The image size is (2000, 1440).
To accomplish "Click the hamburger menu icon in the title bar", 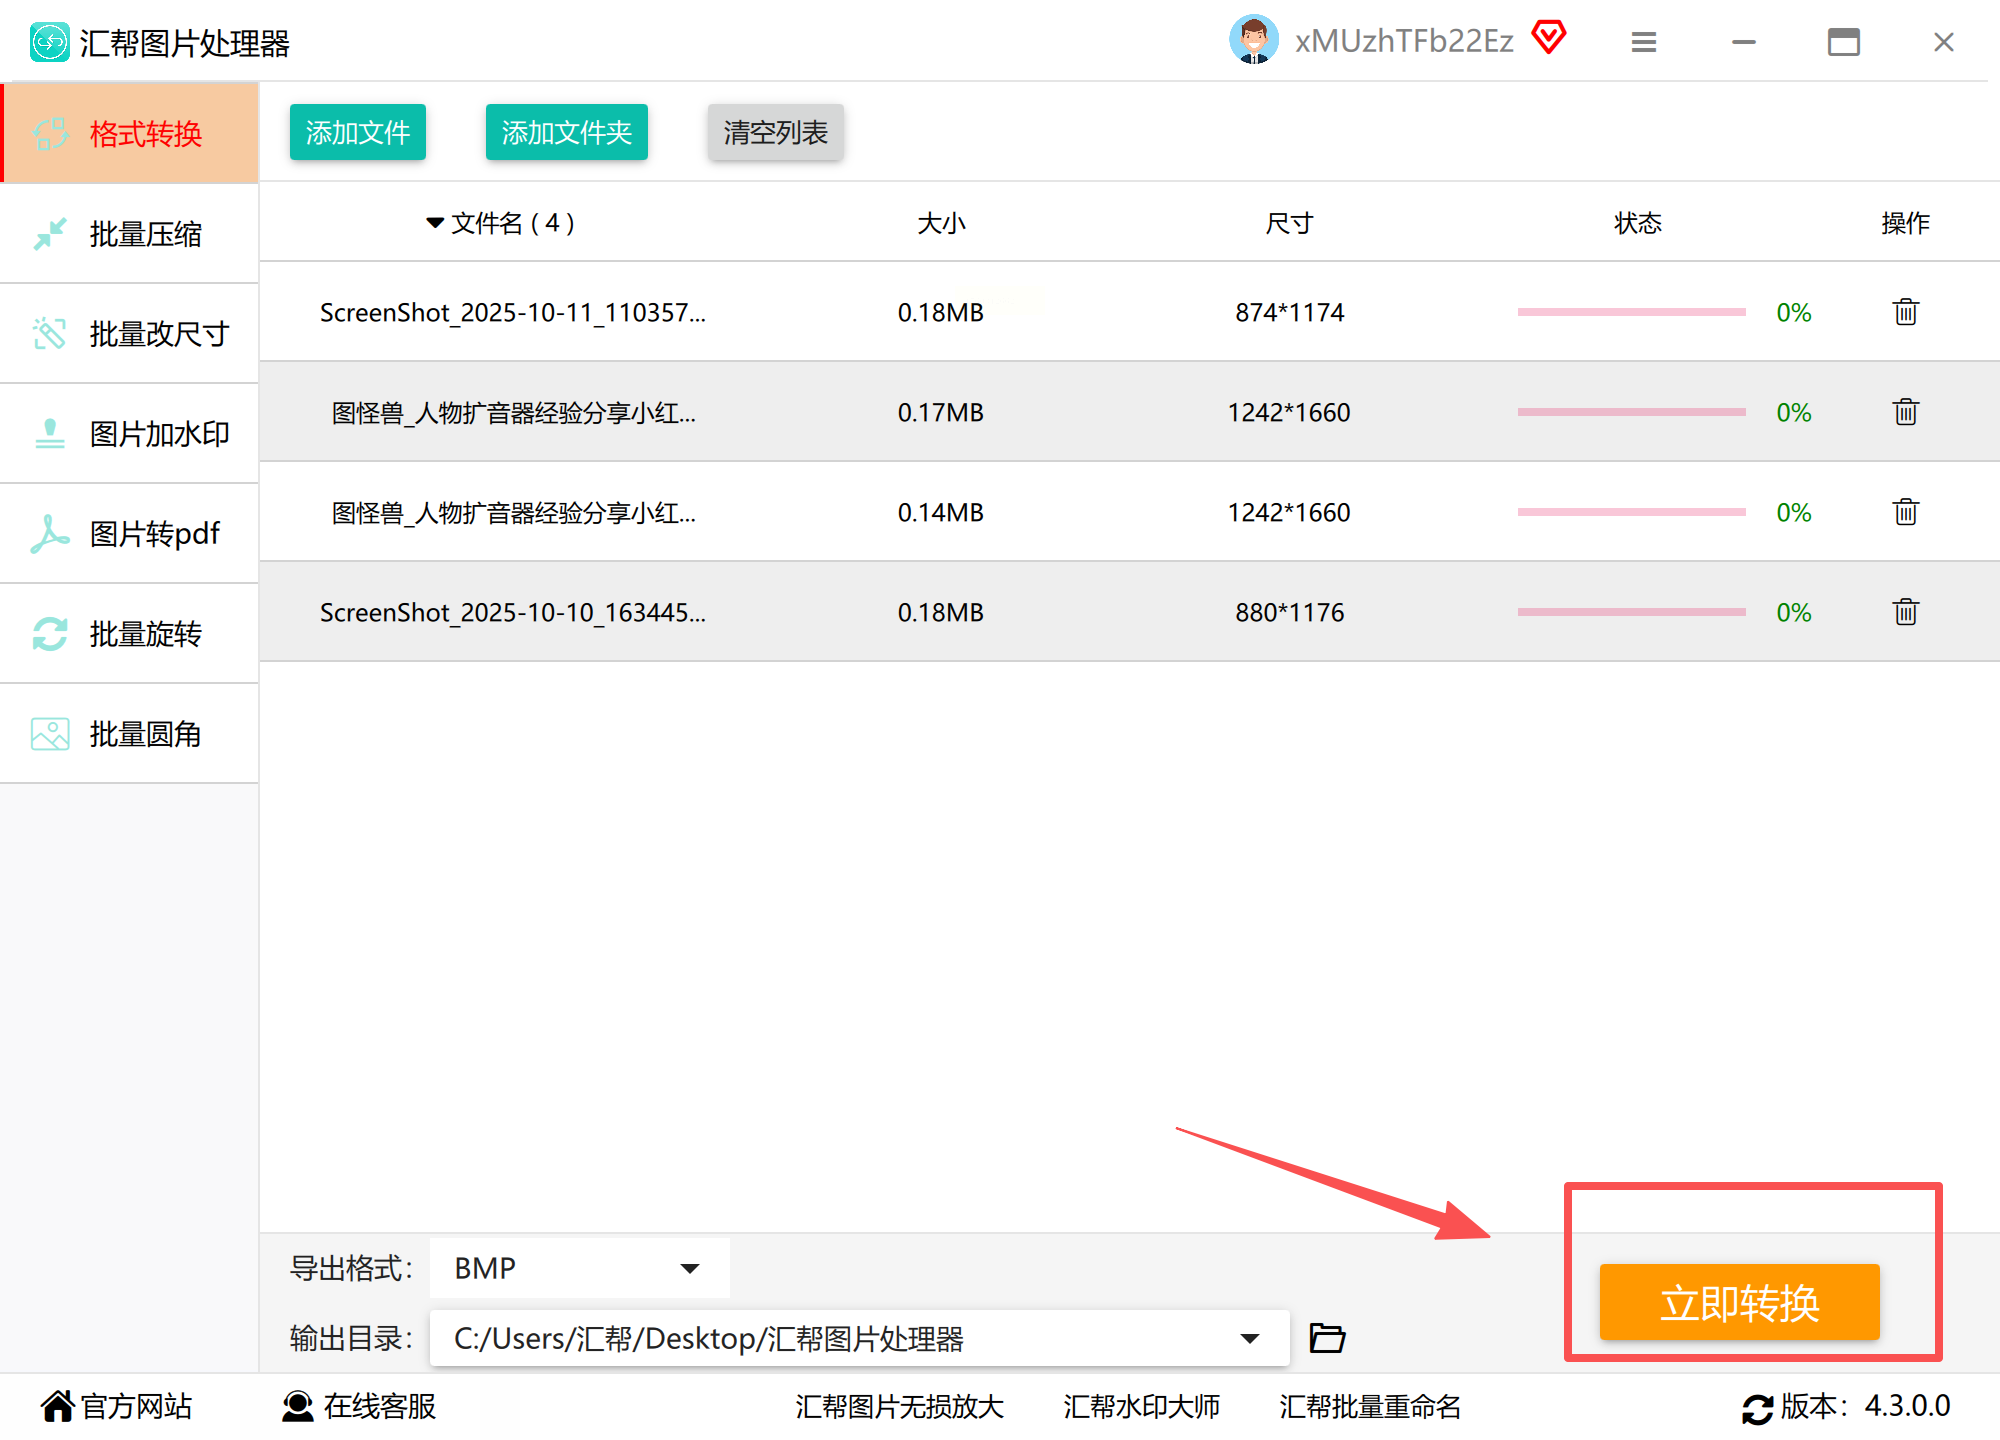I will point(1644,42).
